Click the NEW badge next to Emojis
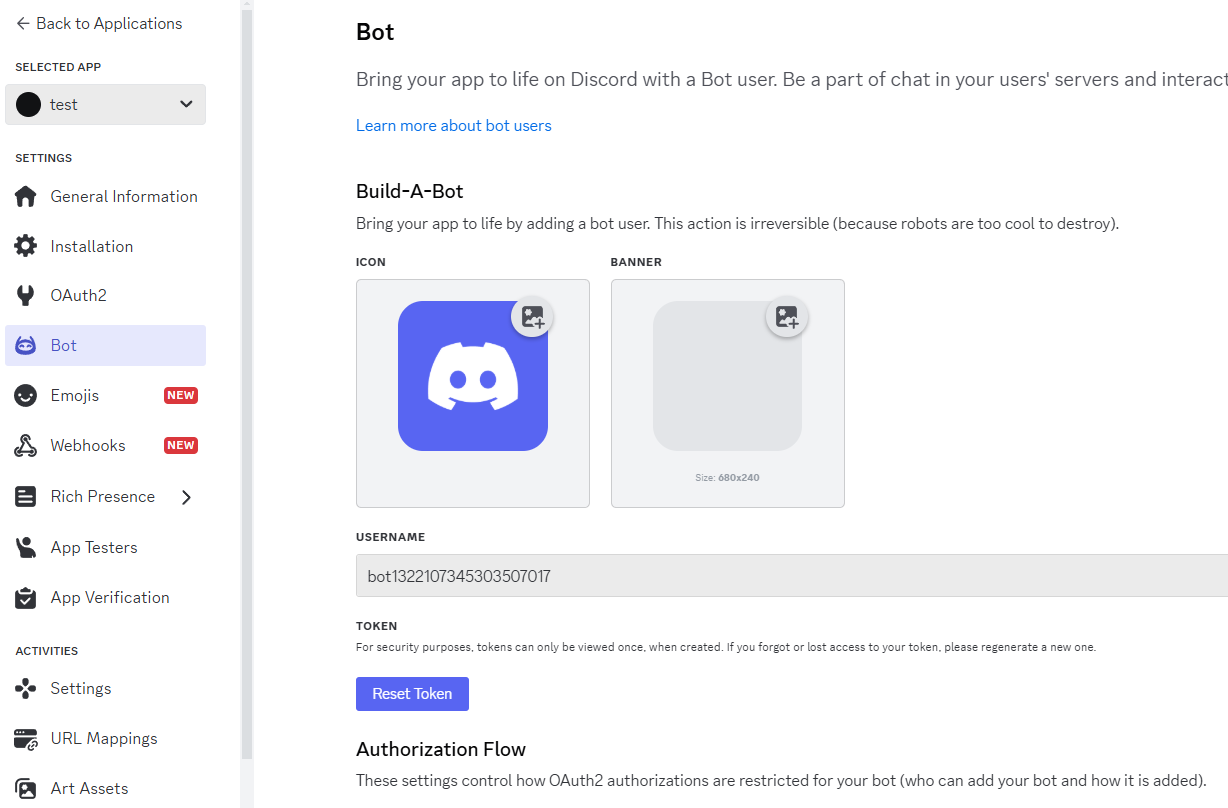This screenshot has width=1228, height=808. 181,395
